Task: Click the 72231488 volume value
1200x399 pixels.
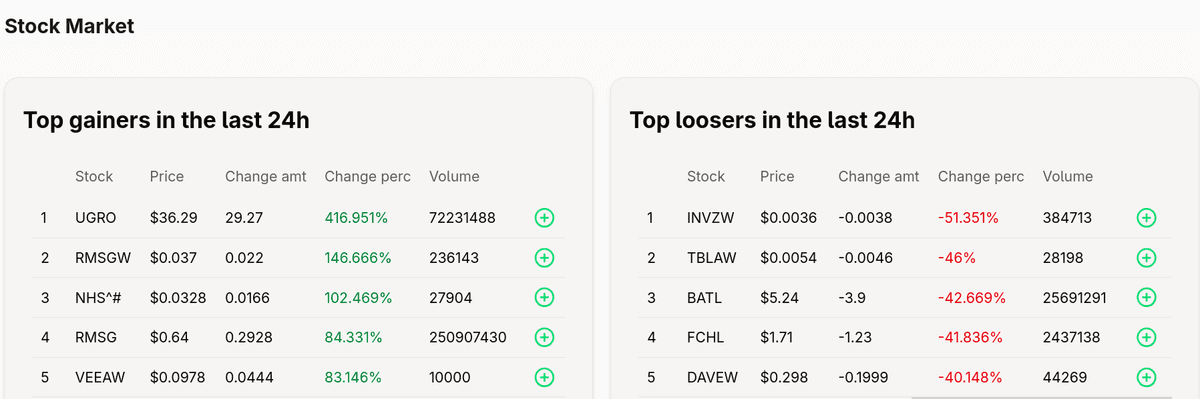Action: click(x=462, y=217)
